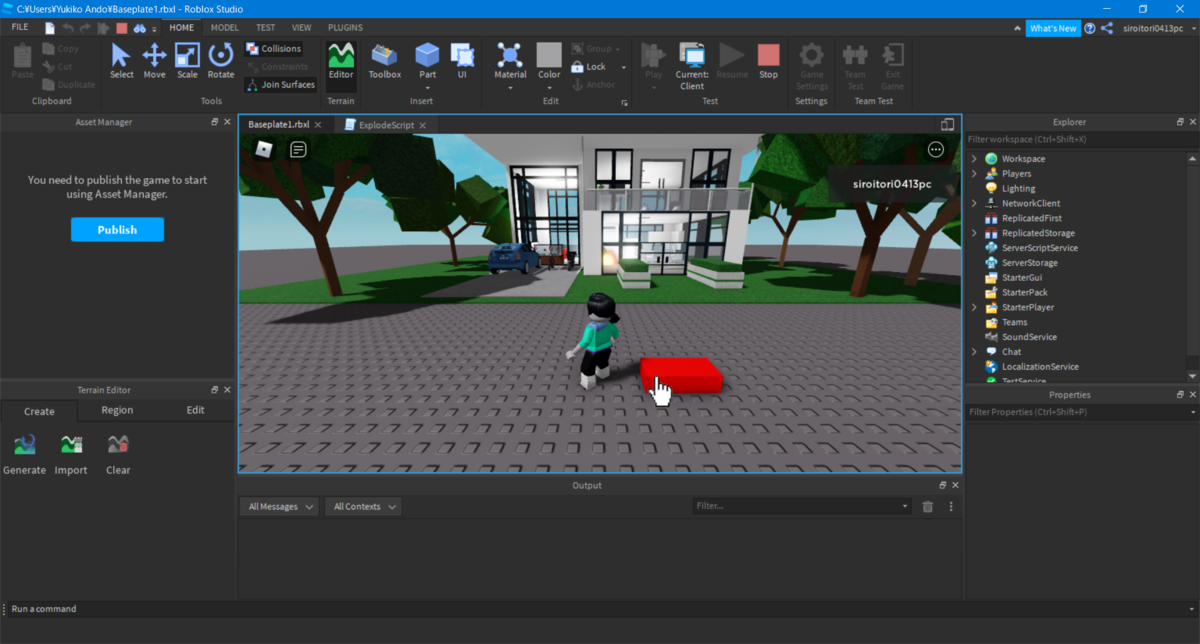Click Generate in Terrain Editor
Image resolution: width=1200 pixels, height=644 pixels.
tap(24, 454)
